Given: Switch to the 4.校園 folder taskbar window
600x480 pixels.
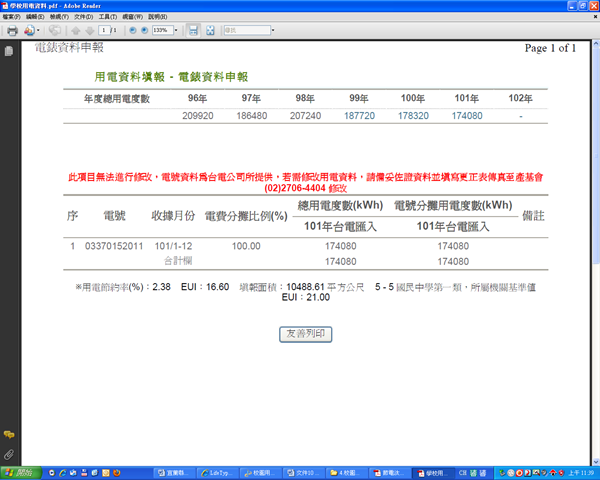Looking at the screenshot, I should pyautogui.click(x=347, y=473).
